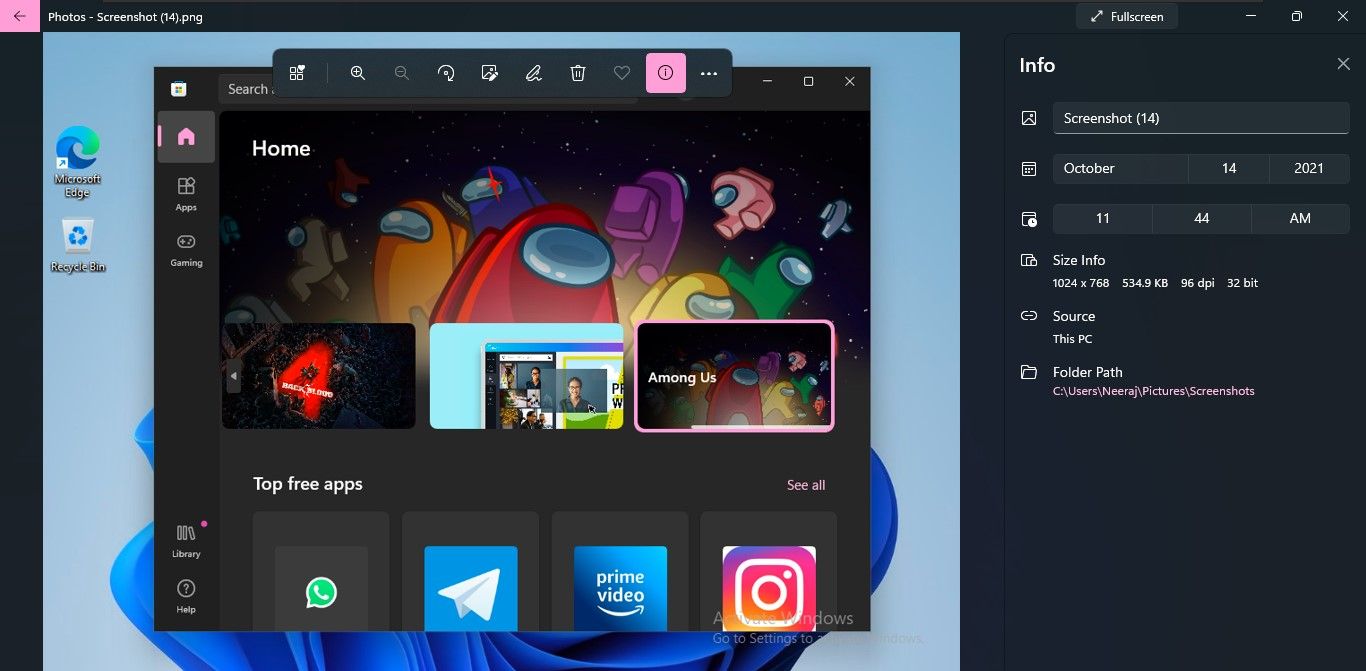Viewport: 1366px width, 671px height.
Task: Toggle the Info pane button
Action: click(666, 73)
